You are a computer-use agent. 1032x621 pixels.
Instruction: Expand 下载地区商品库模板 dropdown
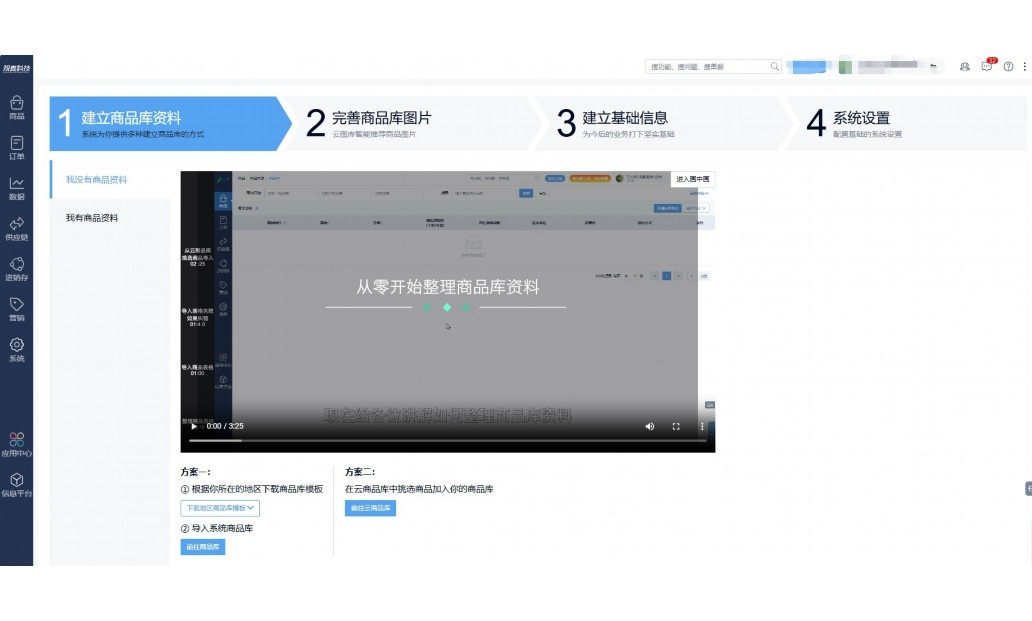click(x=220, y=508)
